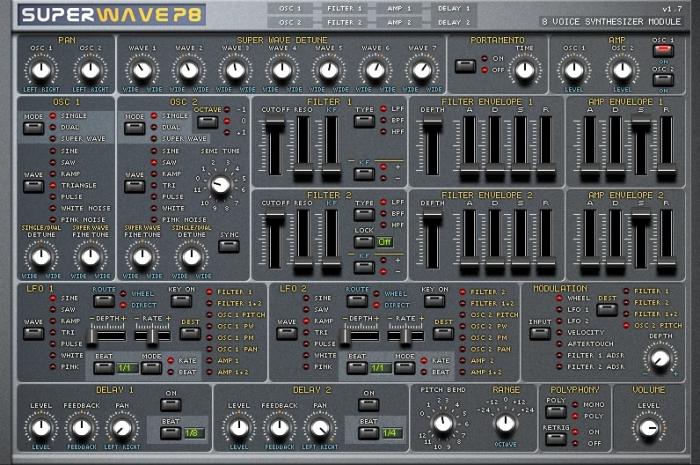Image resolution: width=700 pixels, height=465 pixels.
Task: Click the Wave 4 detune knob
Action: 282,69
